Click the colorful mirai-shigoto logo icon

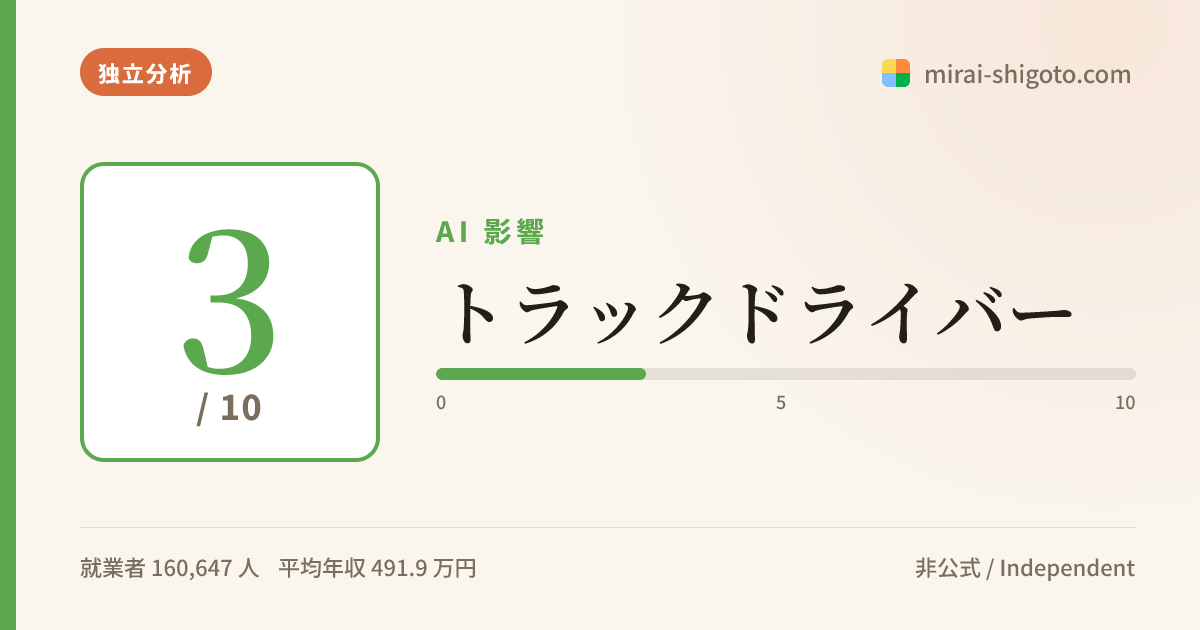coord(896,73)
